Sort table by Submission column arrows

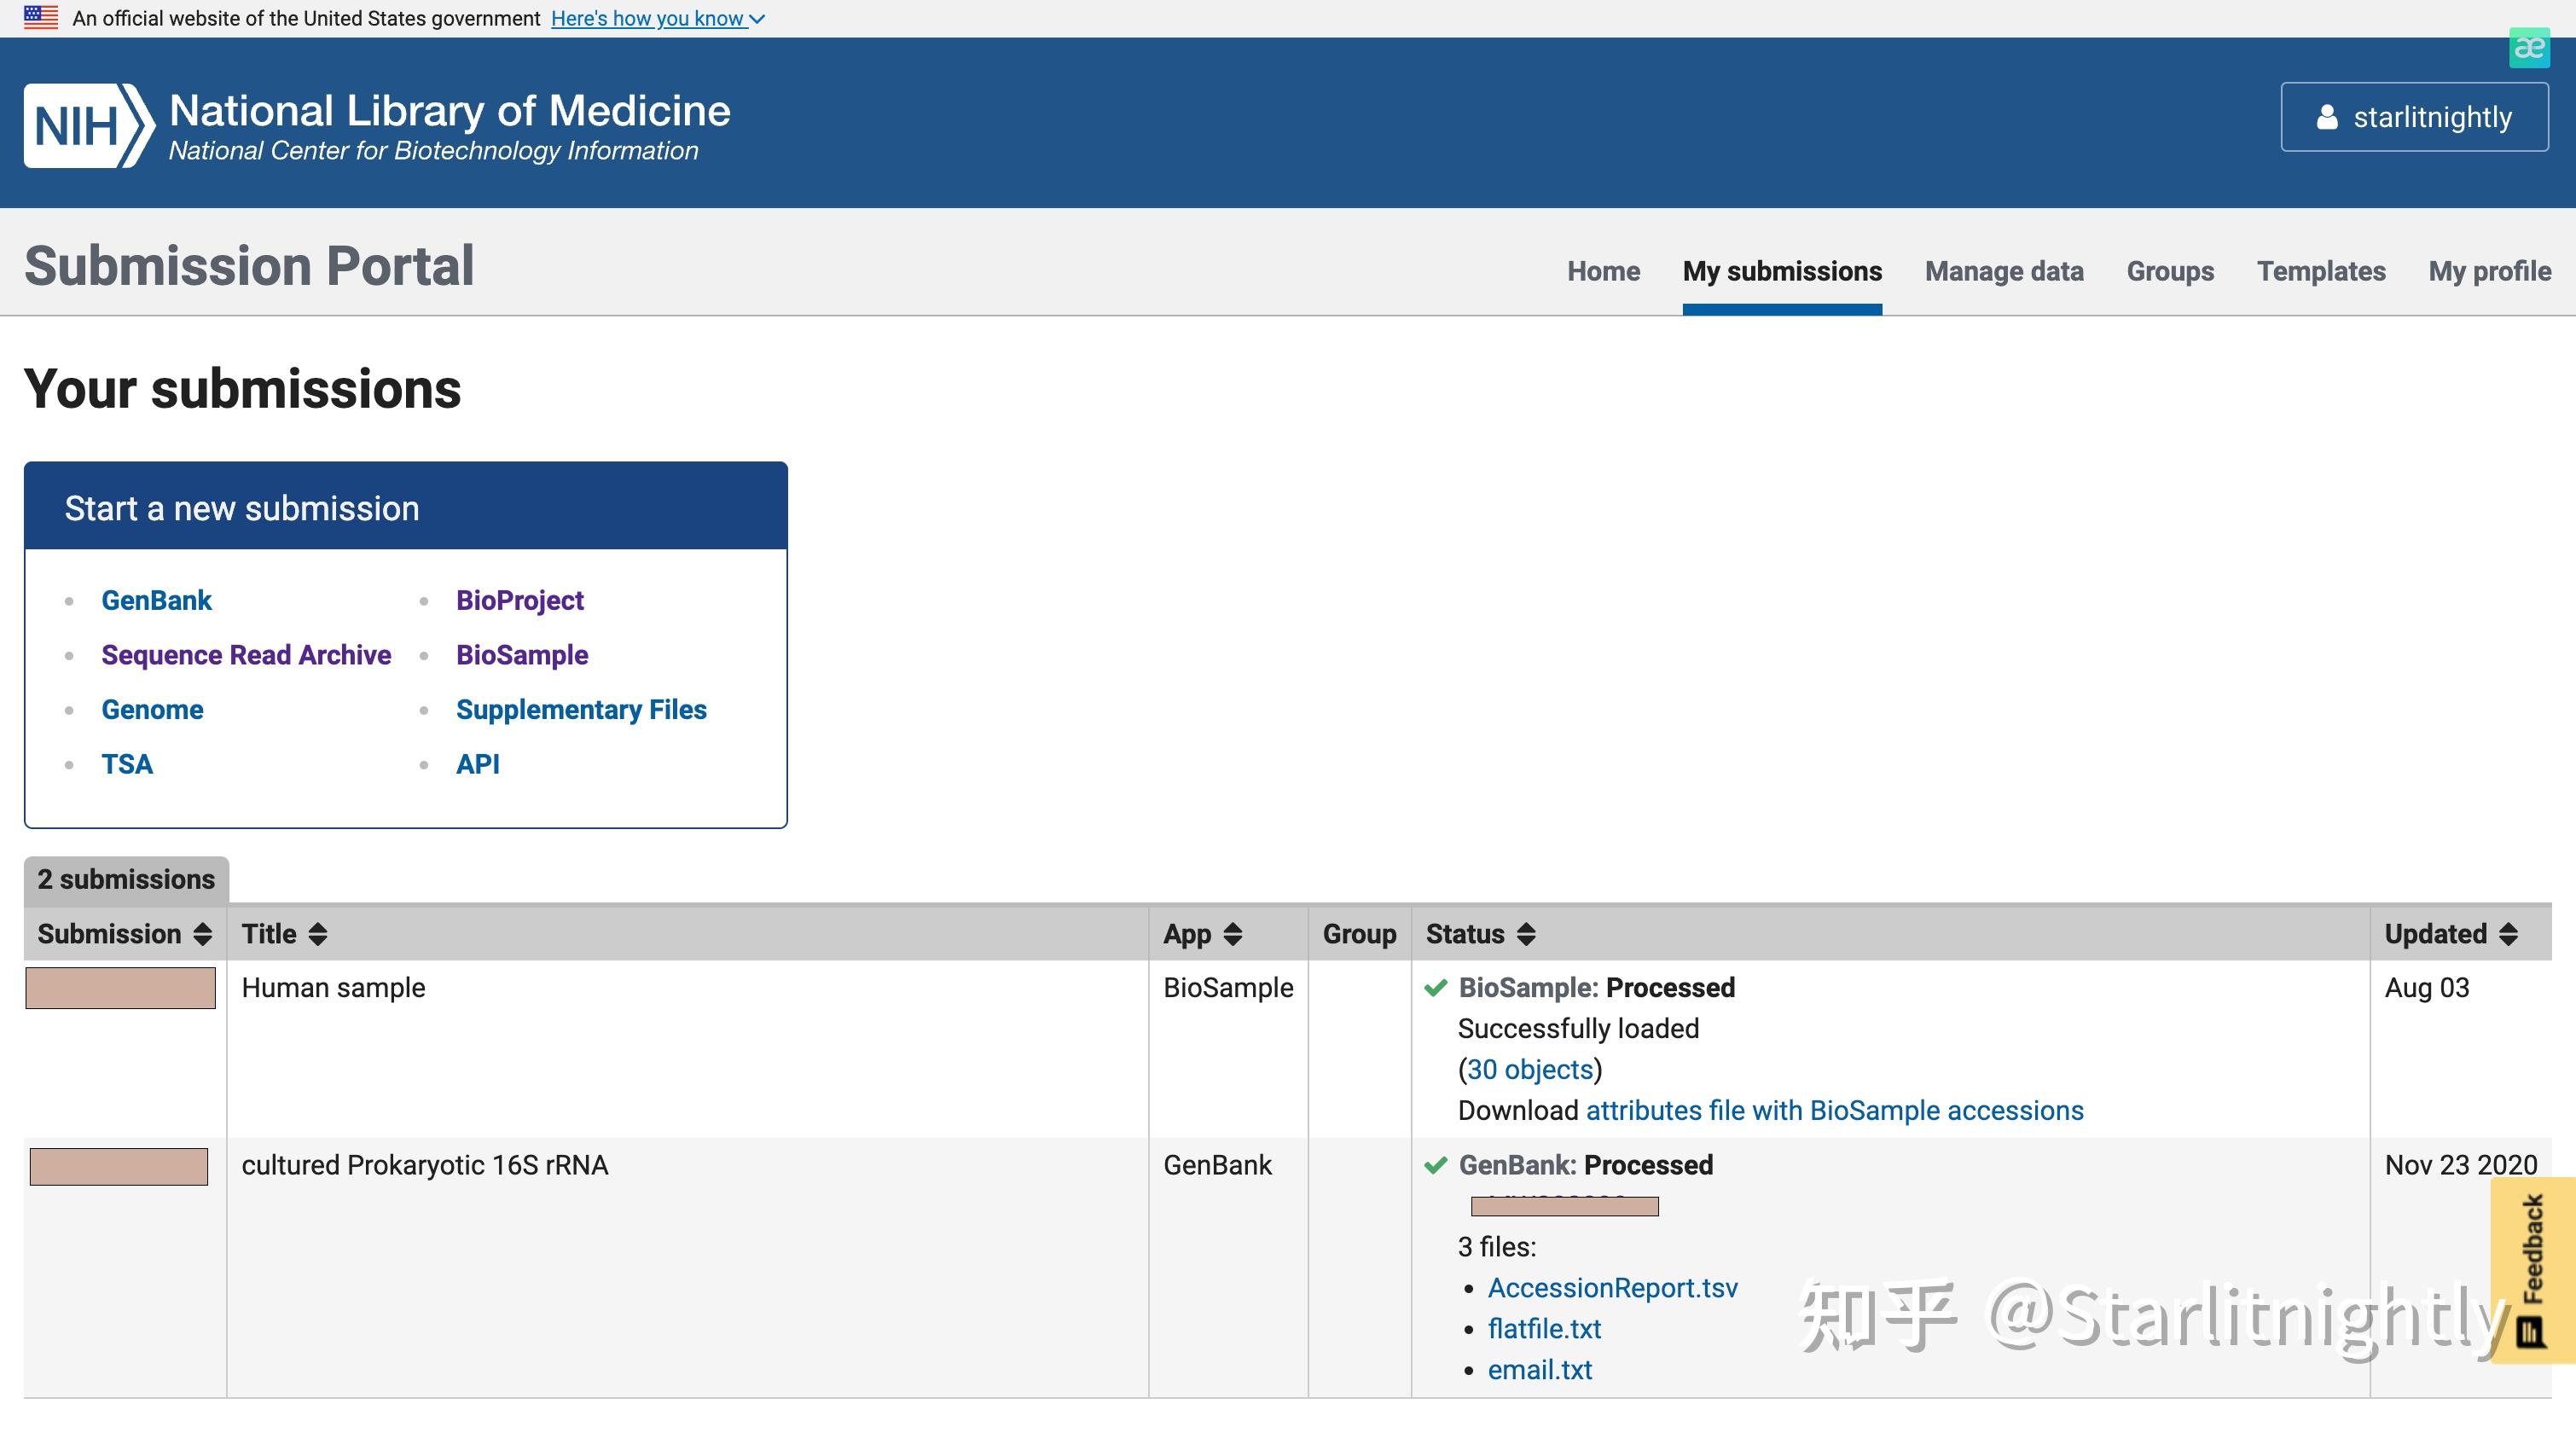pos(203,934)
